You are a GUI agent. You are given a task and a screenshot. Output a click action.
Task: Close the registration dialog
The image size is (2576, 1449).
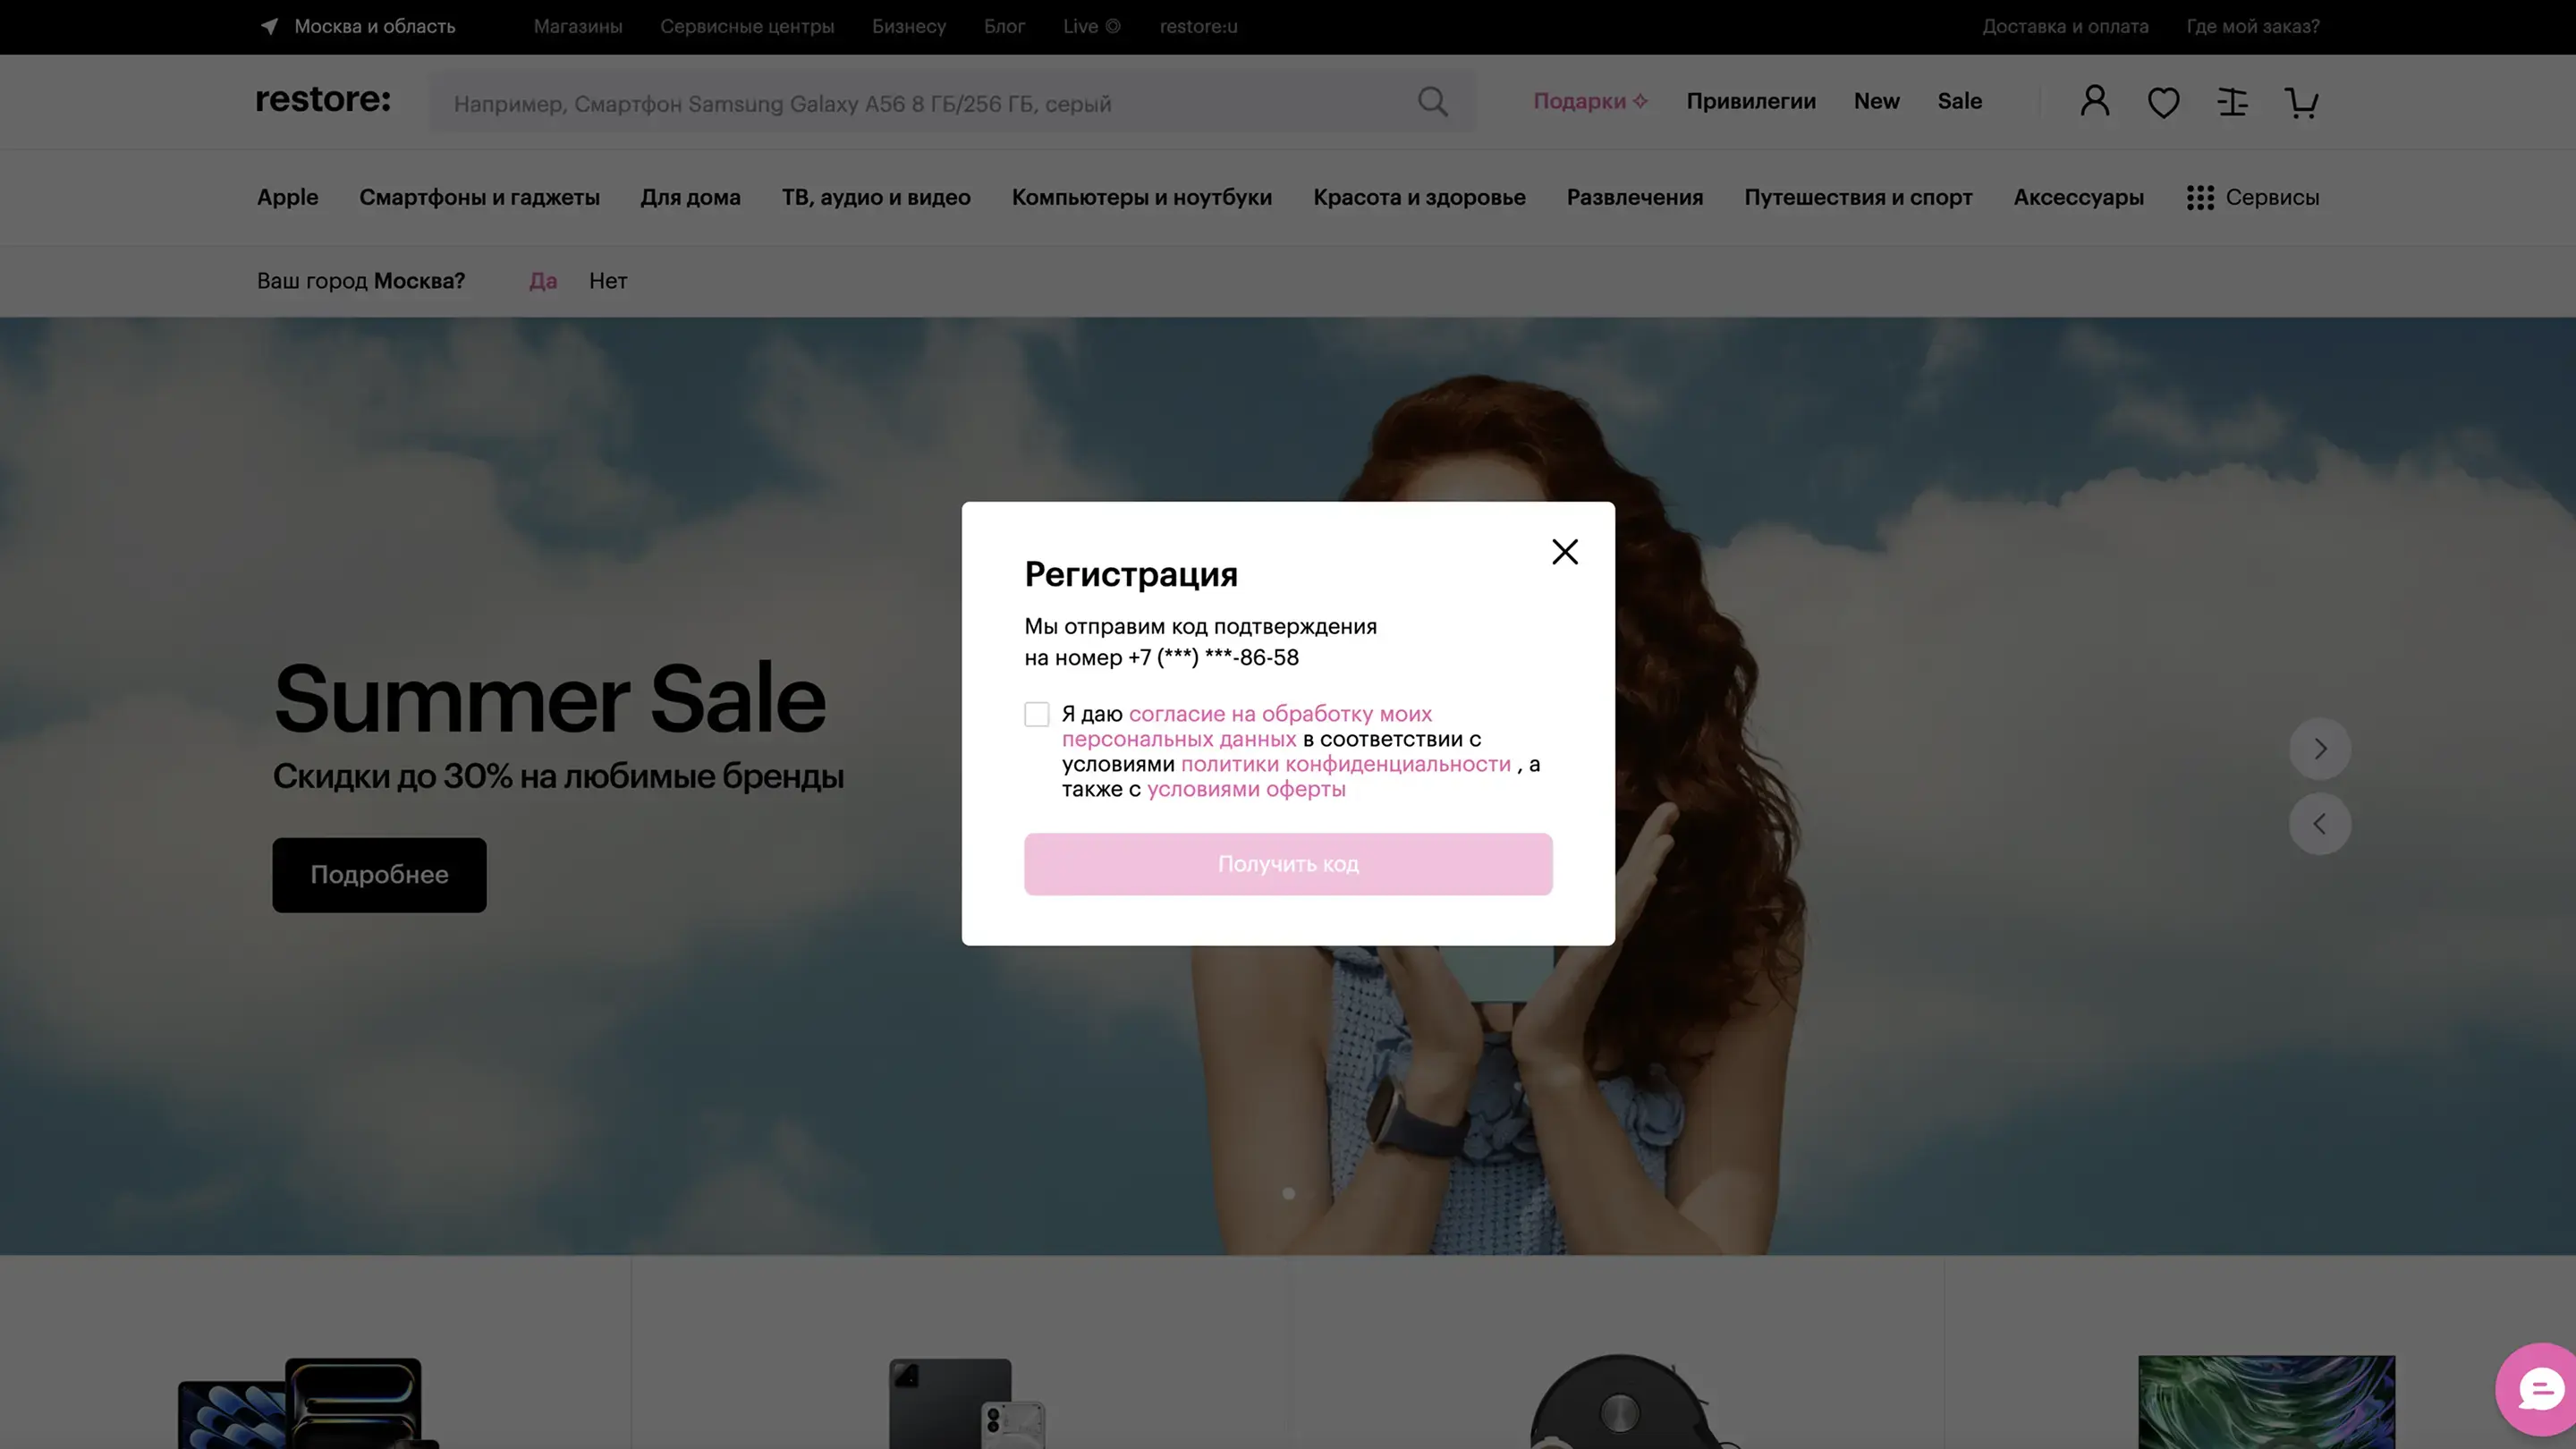(1564, 552)
